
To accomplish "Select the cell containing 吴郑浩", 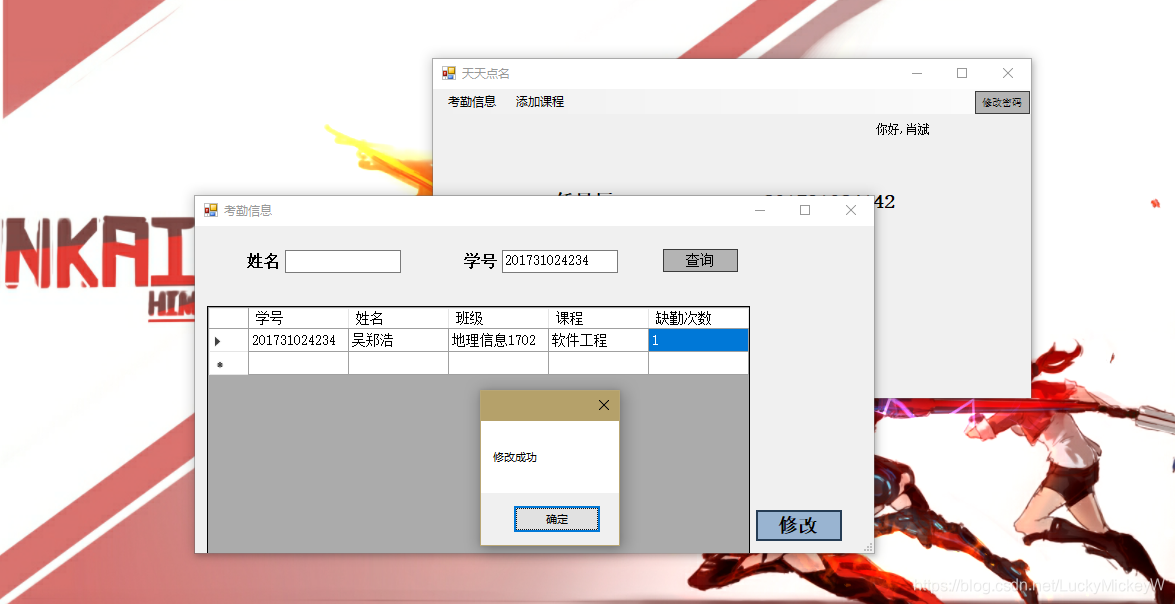I will click(396, 340).
